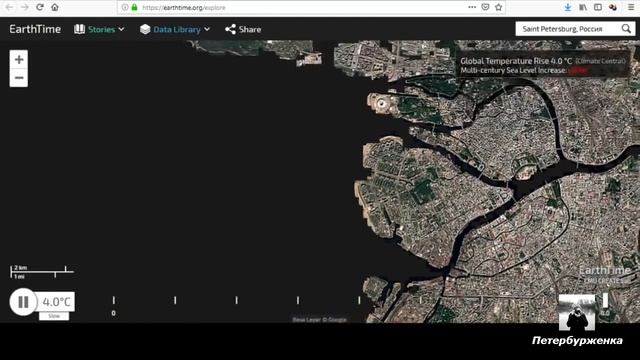Jump to the fifth timeline tick

point(359,300)
